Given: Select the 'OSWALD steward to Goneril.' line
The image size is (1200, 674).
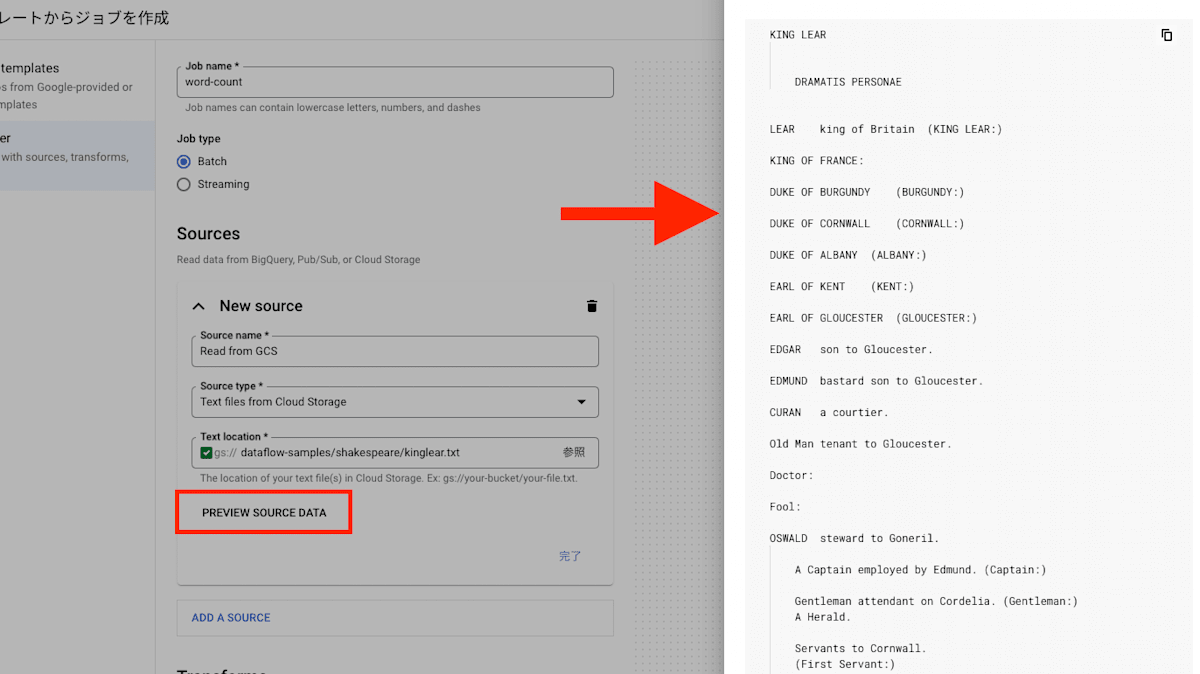Looking at the screenshot, I should coord(854,539).
